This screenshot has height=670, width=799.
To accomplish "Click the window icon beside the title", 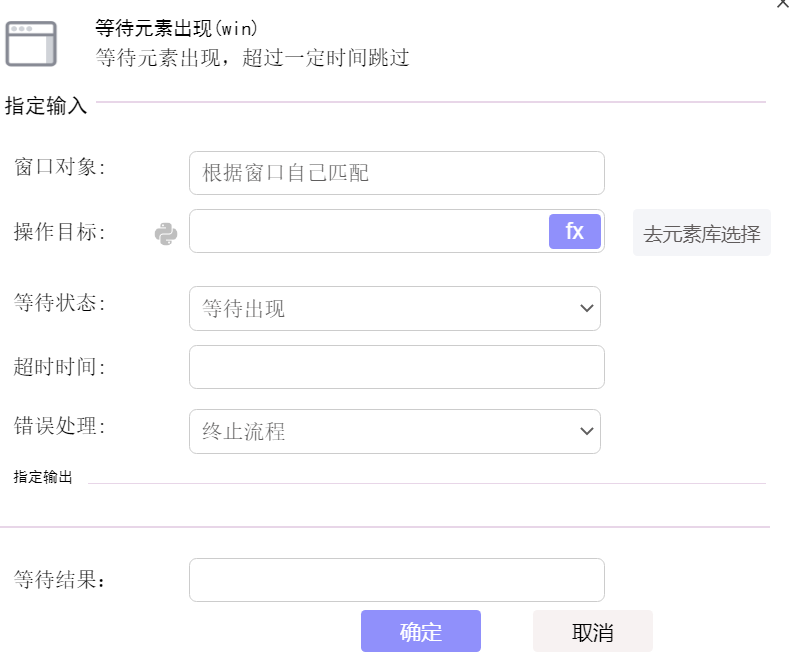I will click(31, 44).
